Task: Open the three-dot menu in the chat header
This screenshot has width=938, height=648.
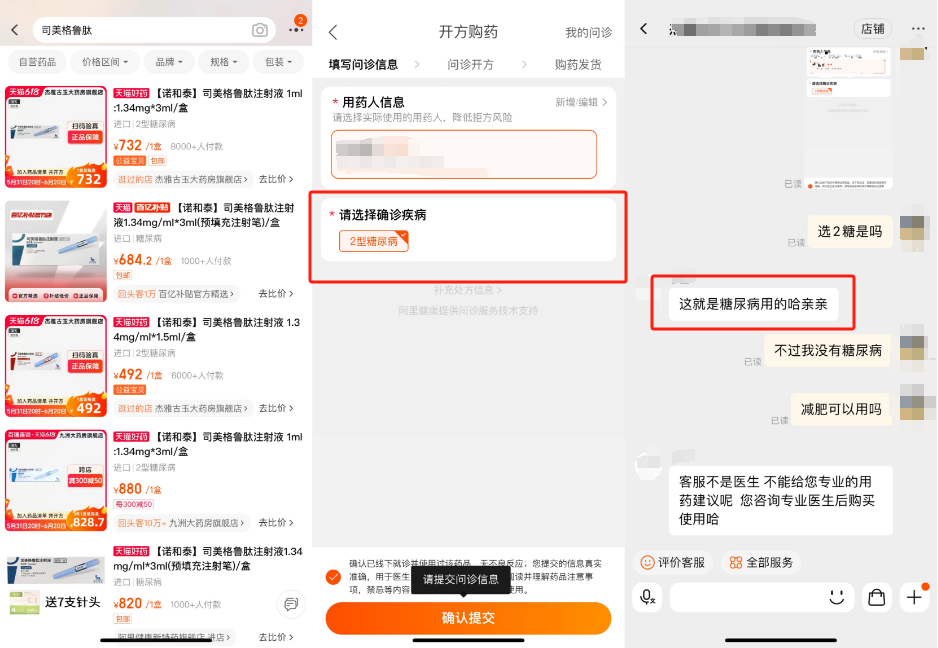Action: click(x=918, y=29)
